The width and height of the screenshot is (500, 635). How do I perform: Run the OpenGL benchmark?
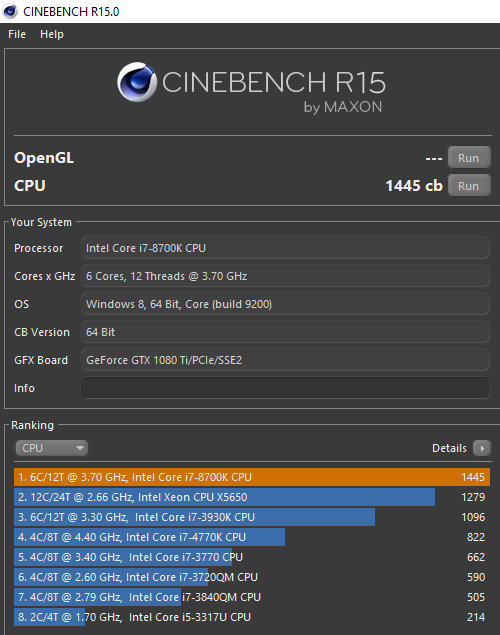(469, 158)
